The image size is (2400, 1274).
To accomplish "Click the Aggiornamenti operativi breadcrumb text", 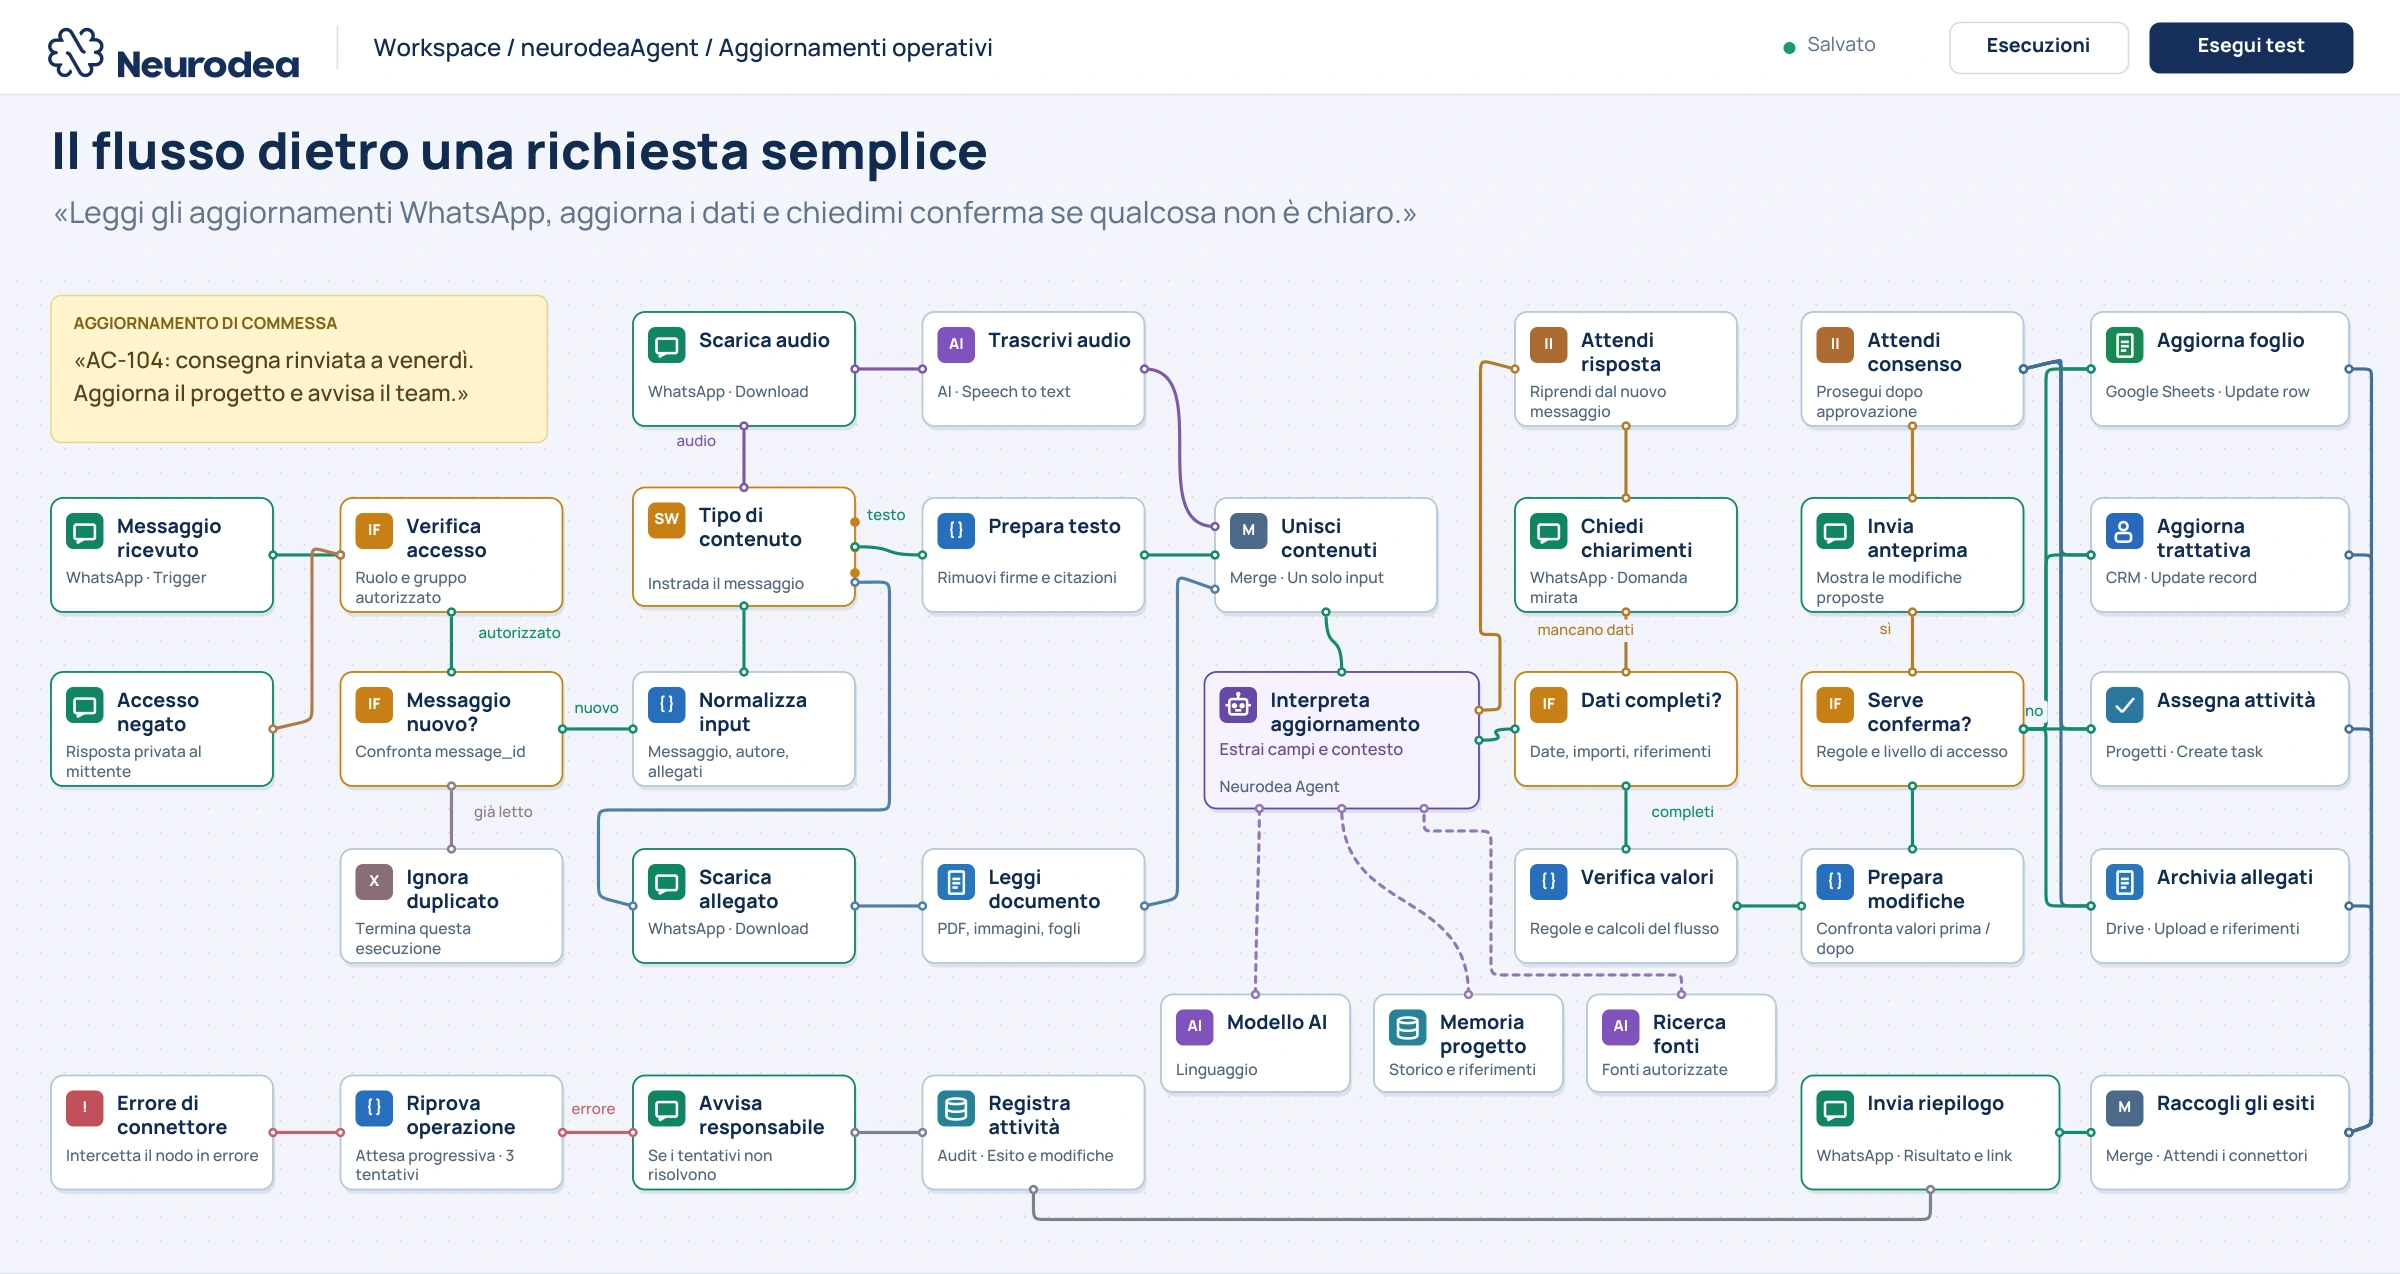I will point(856,47).
